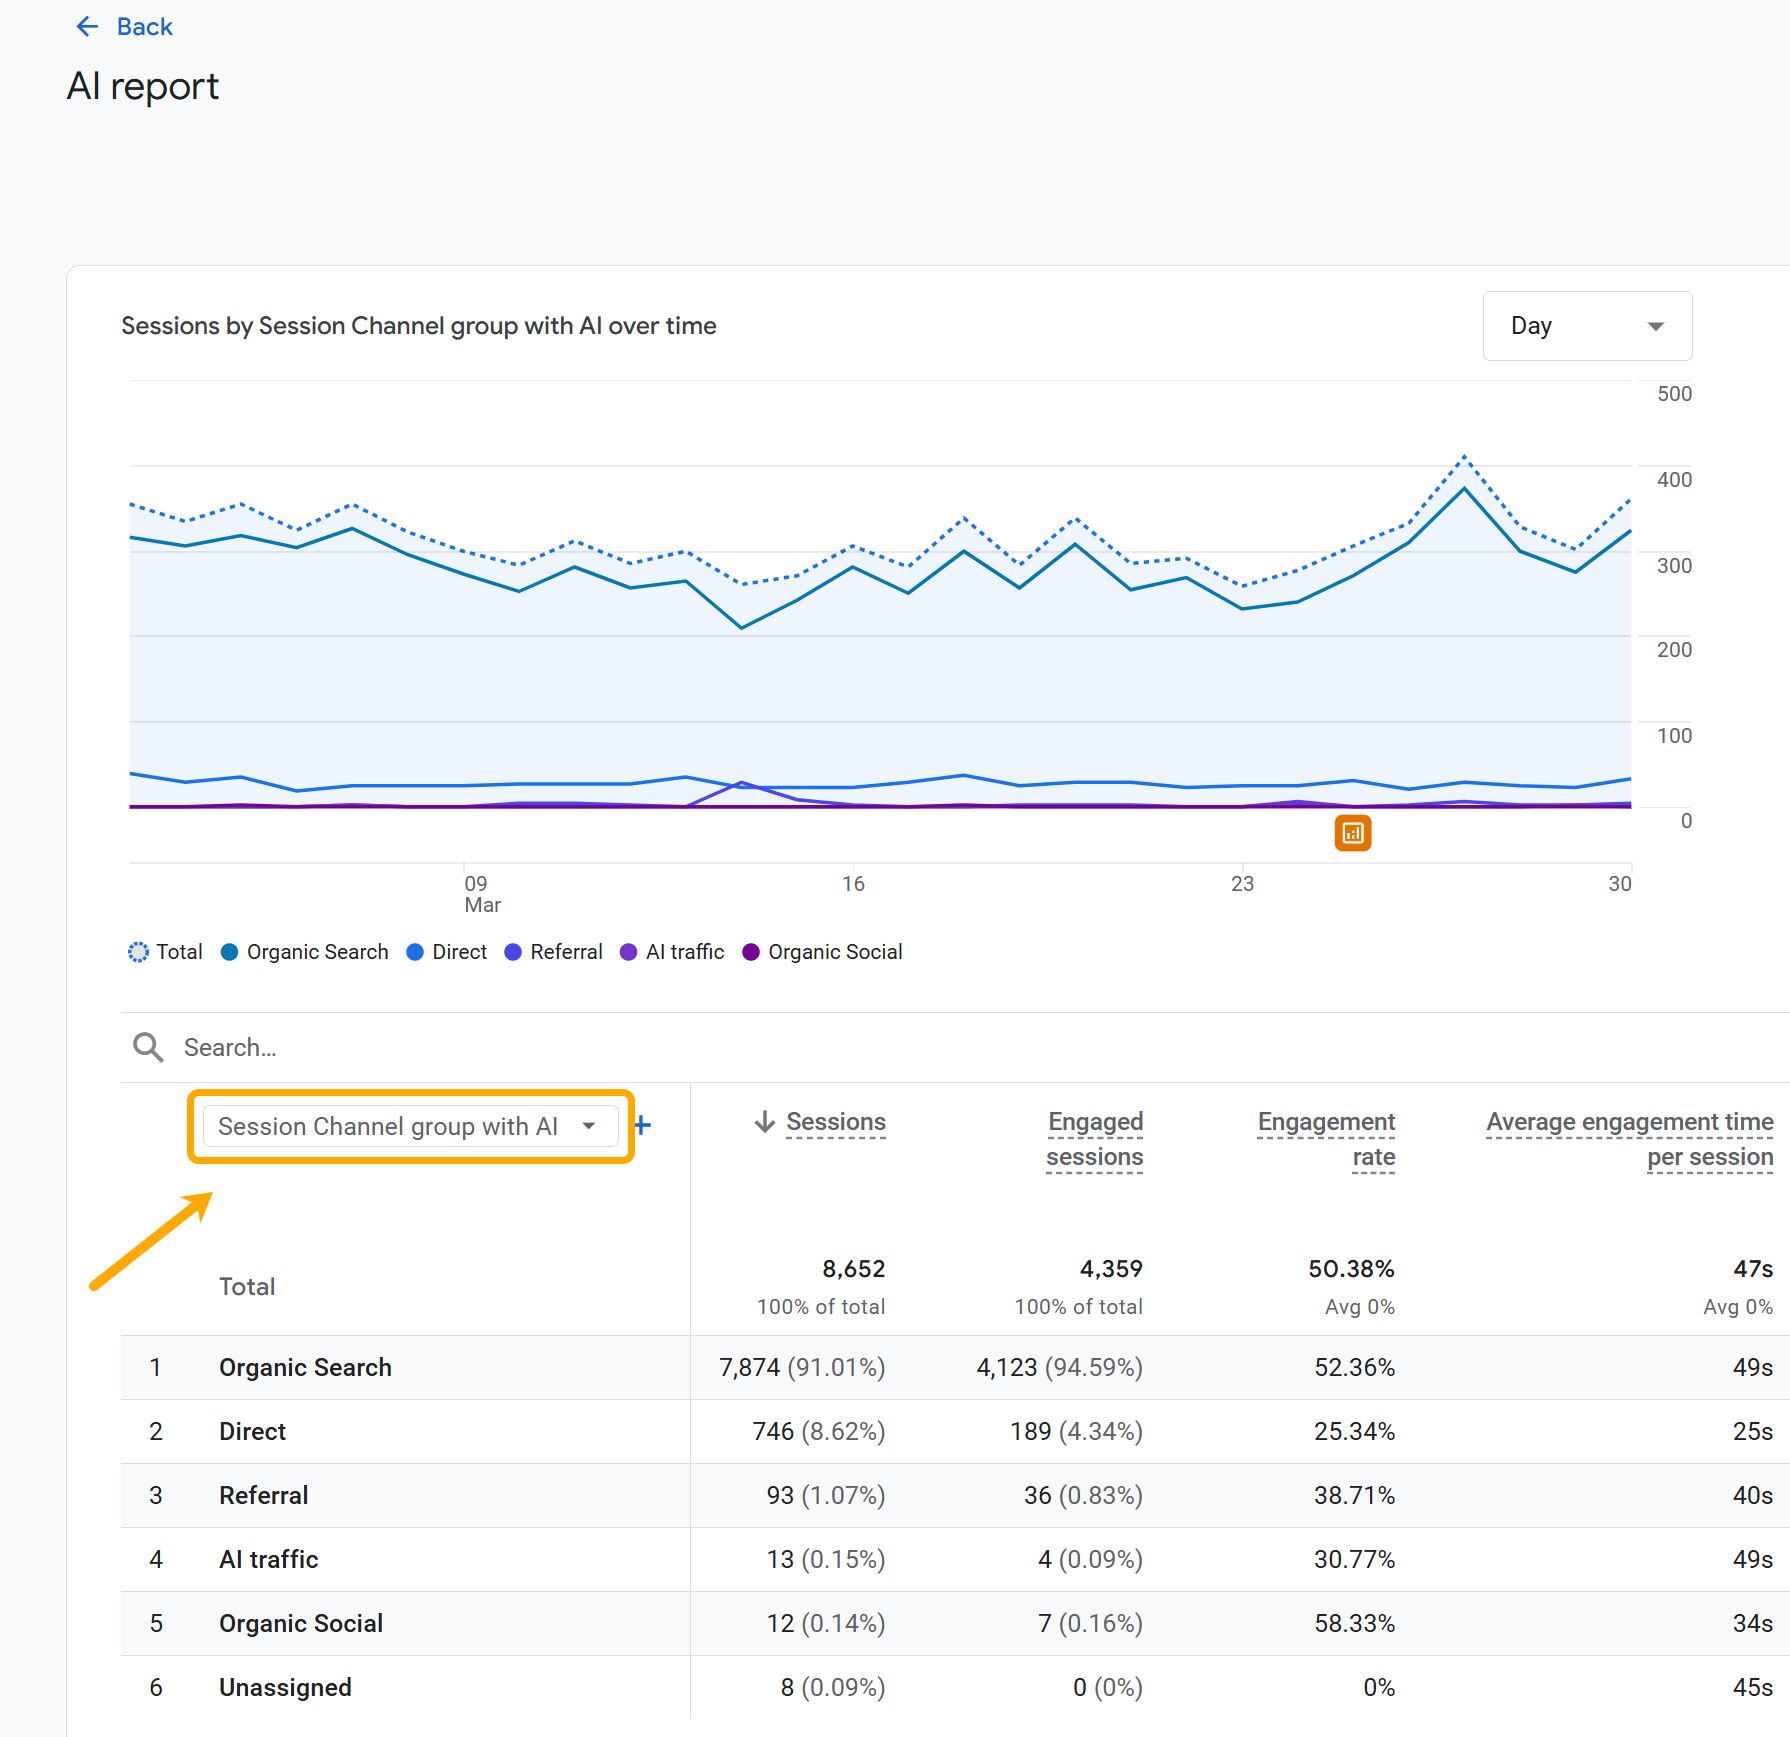Open the orange insight icon on the chart

(1353, 832)
